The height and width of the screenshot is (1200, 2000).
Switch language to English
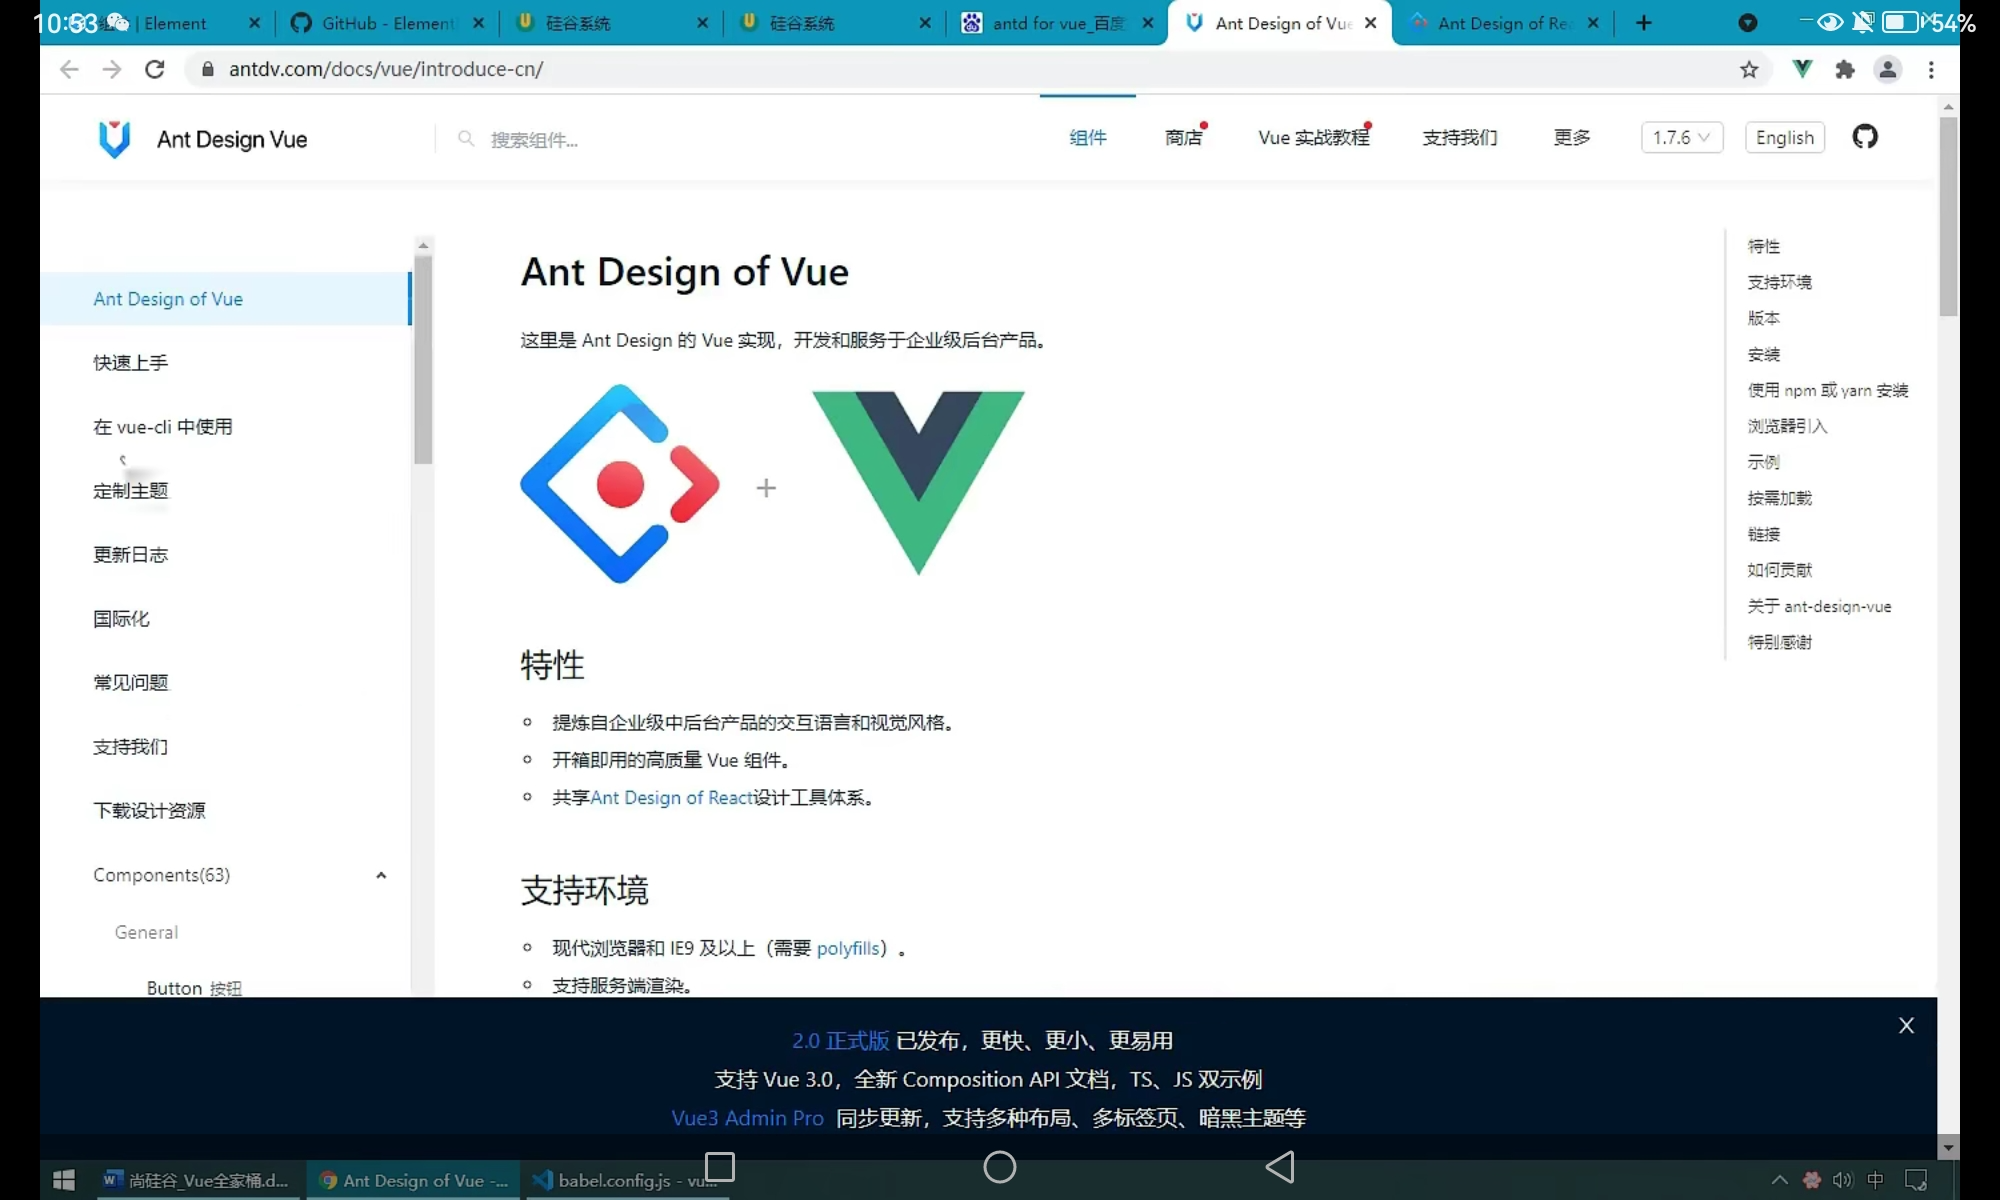pos(1784,137)
